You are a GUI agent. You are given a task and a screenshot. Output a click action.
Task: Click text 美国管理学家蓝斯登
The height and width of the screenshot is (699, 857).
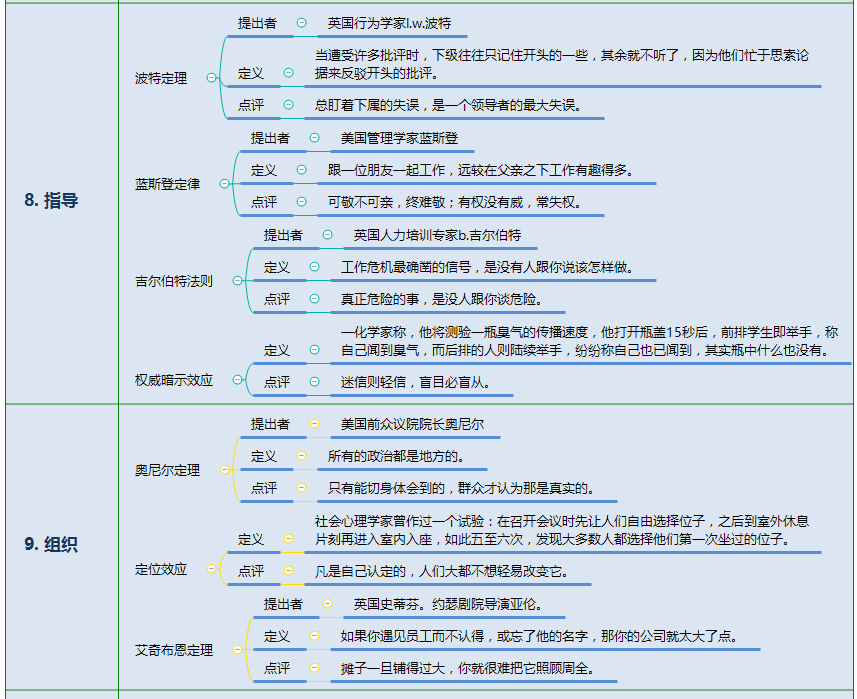pyautogui.click(x=400, y=138)
